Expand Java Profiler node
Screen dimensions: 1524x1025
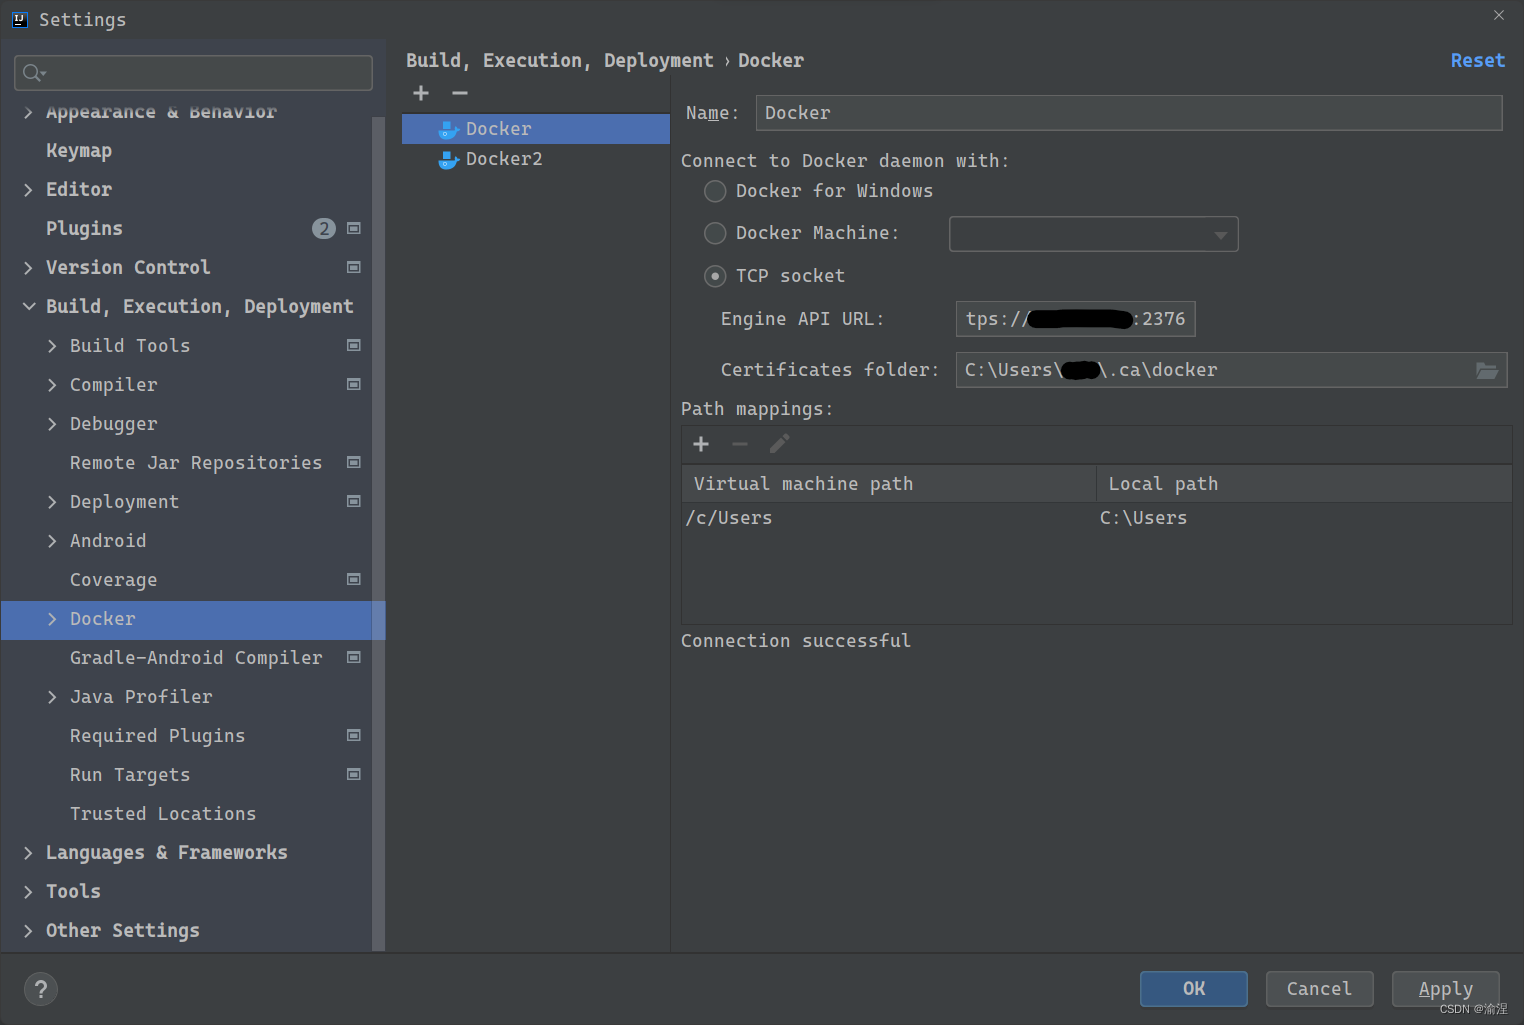coord(52,697)
